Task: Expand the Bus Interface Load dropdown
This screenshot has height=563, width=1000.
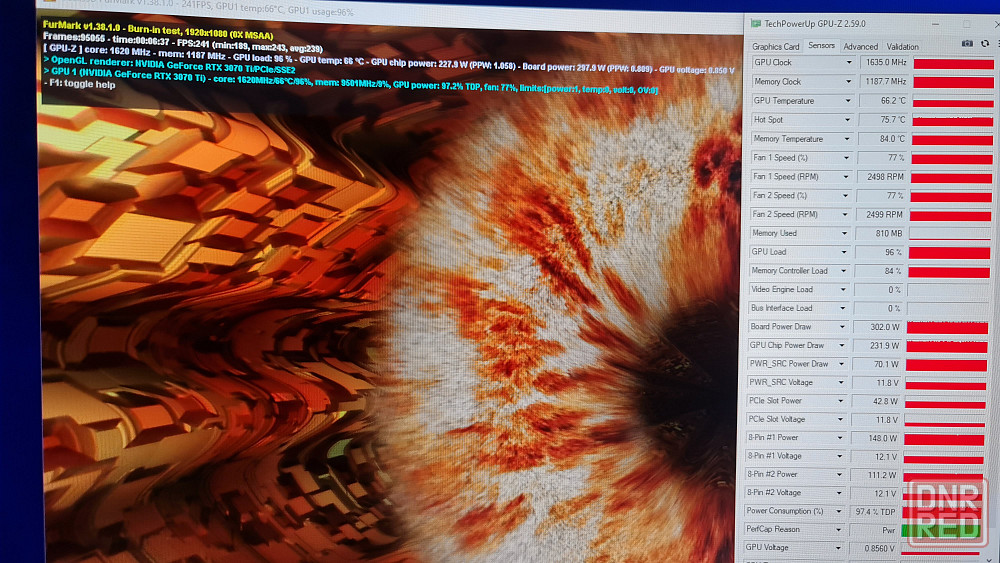Action: click(842, 308)
